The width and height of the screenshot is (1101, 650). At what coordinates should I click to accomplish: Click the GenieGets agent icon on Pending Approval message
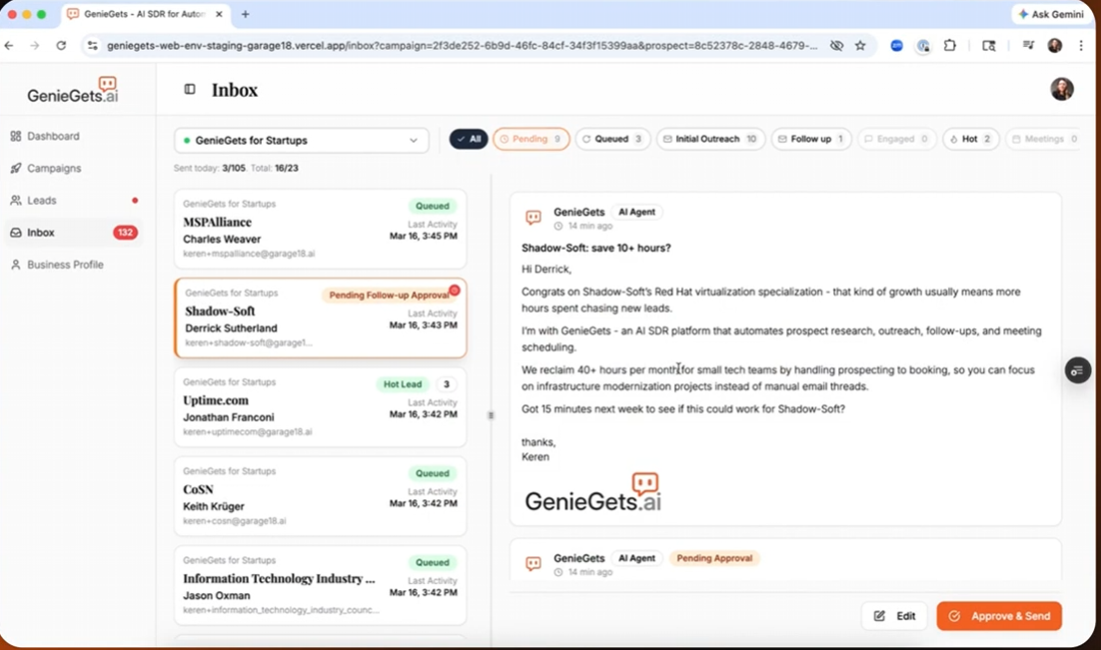[534, 563]
